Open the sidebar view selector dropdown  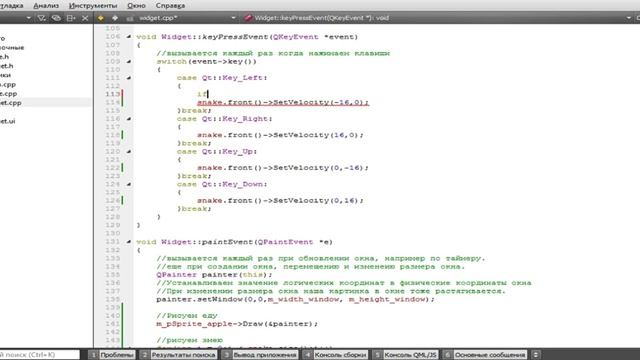coord(28,18)
